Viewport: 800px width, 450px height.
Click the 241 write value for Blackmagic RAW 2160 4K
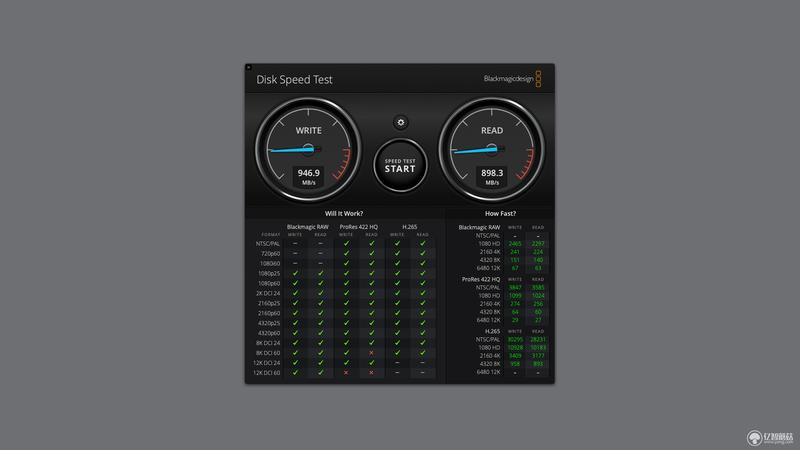(x=515, y=252)
